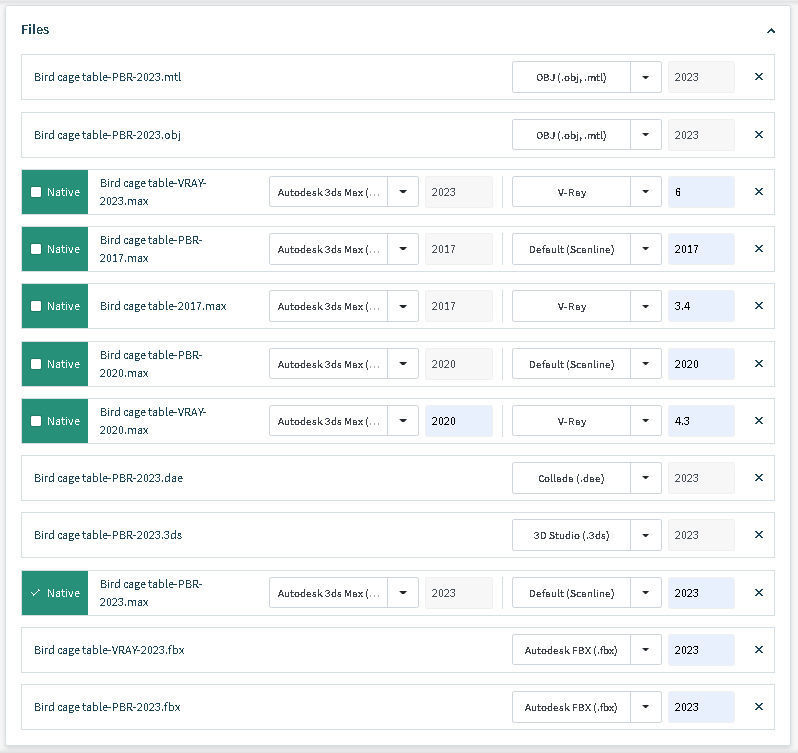Screen dimensions: 798x753
Task: Remove Bird cage table-PBR-2023.mtl file
Action: click(x=758, y=77)
